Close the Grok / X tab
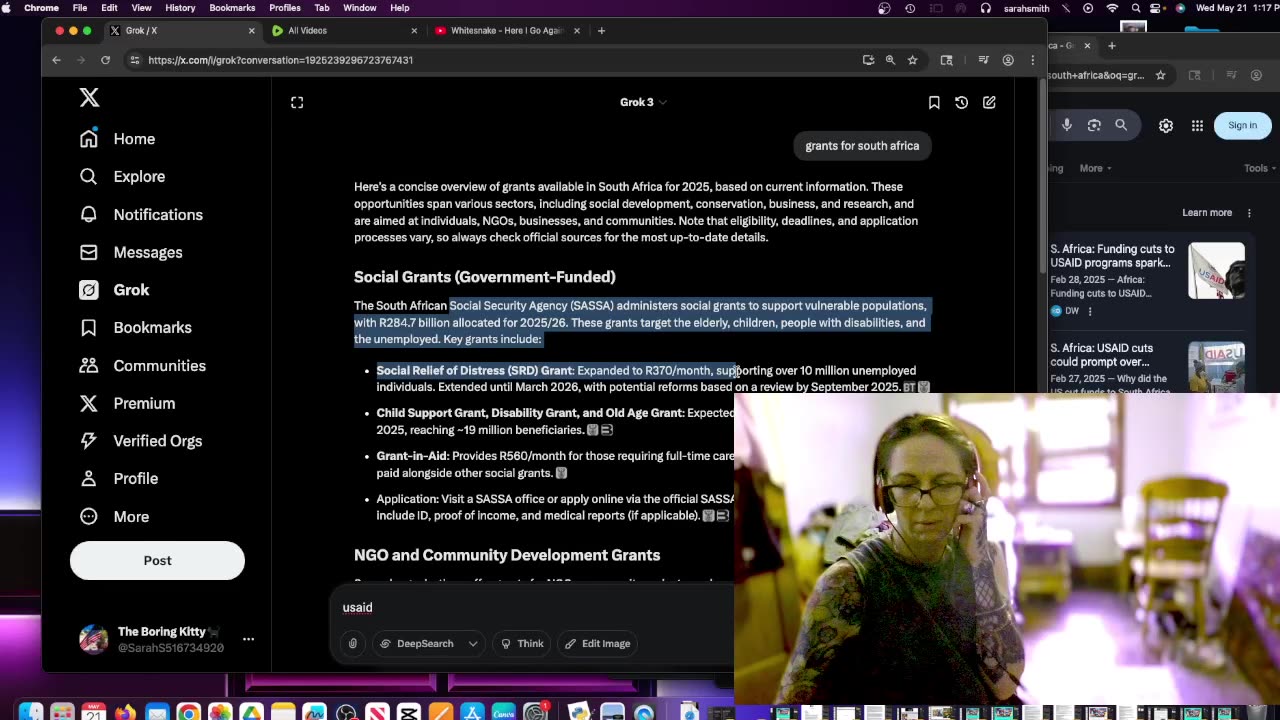 251,31
